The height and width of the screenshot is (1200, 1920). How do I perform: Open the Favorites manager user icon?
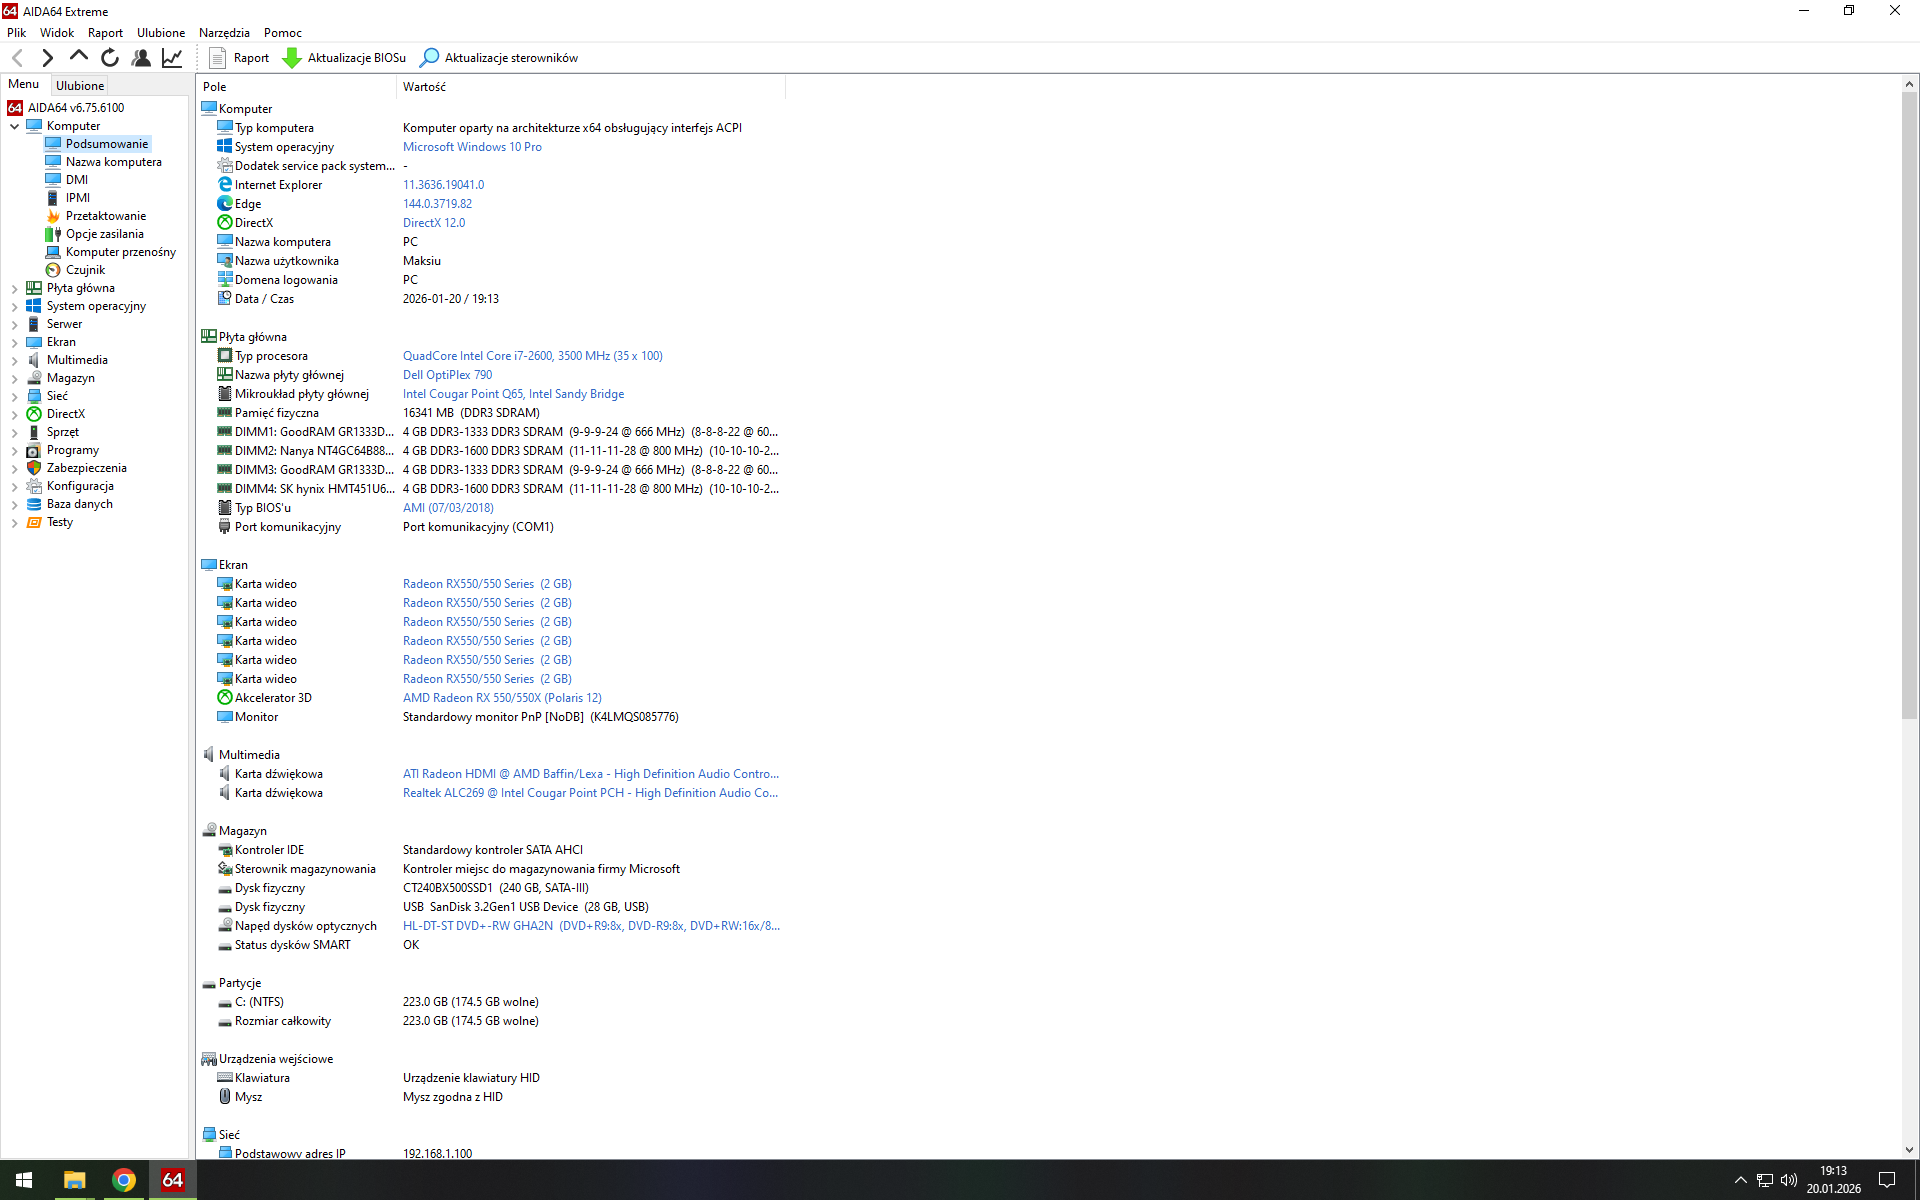click(x=141, y=58)
